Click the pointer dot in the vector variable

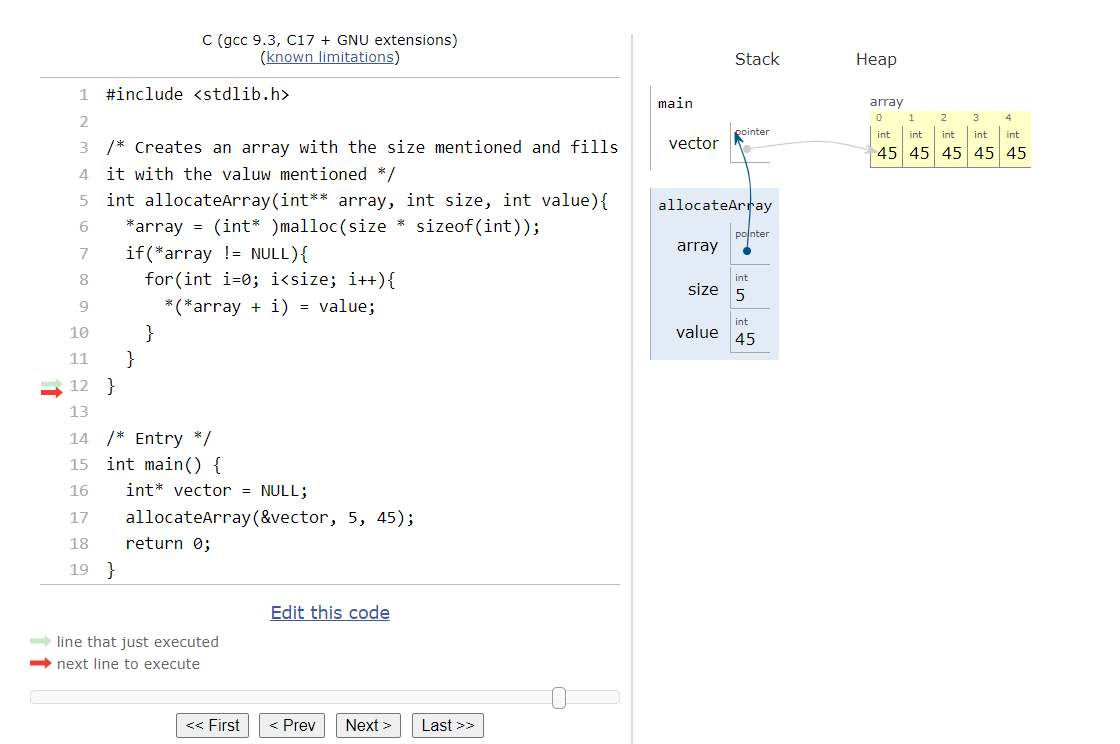coord(747,149)
